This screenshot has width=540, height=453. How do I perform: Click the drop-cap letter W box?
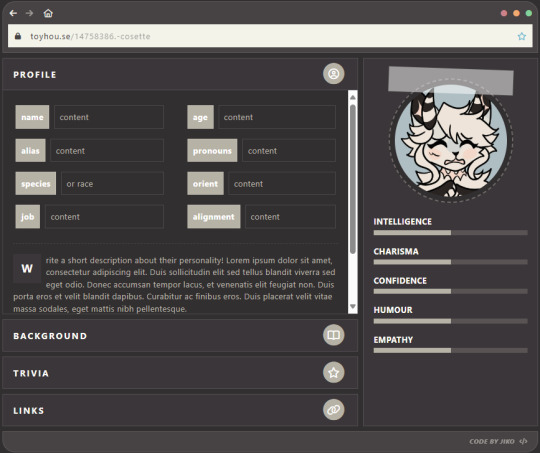(x=27, y=268)
